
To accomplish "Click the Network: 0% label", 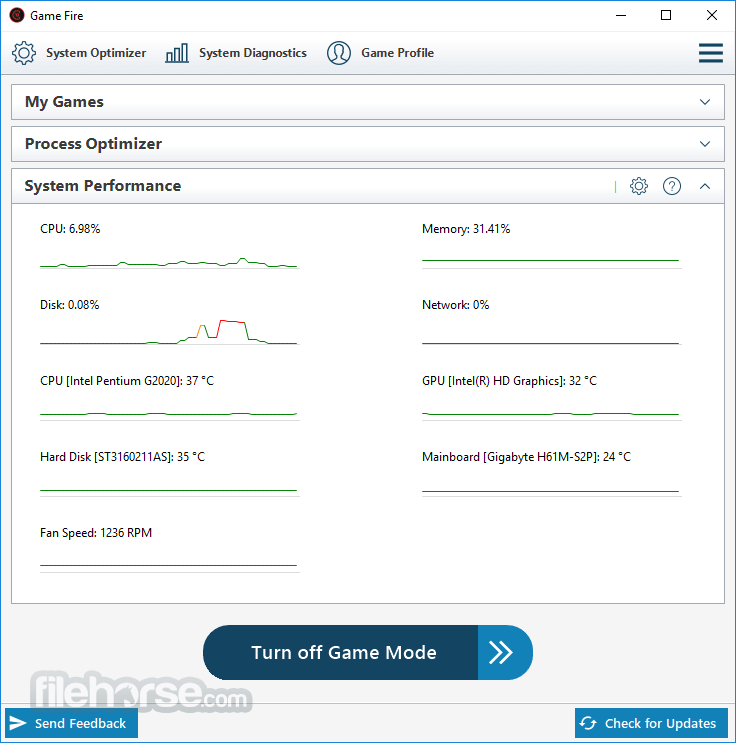I will point(455,305).
